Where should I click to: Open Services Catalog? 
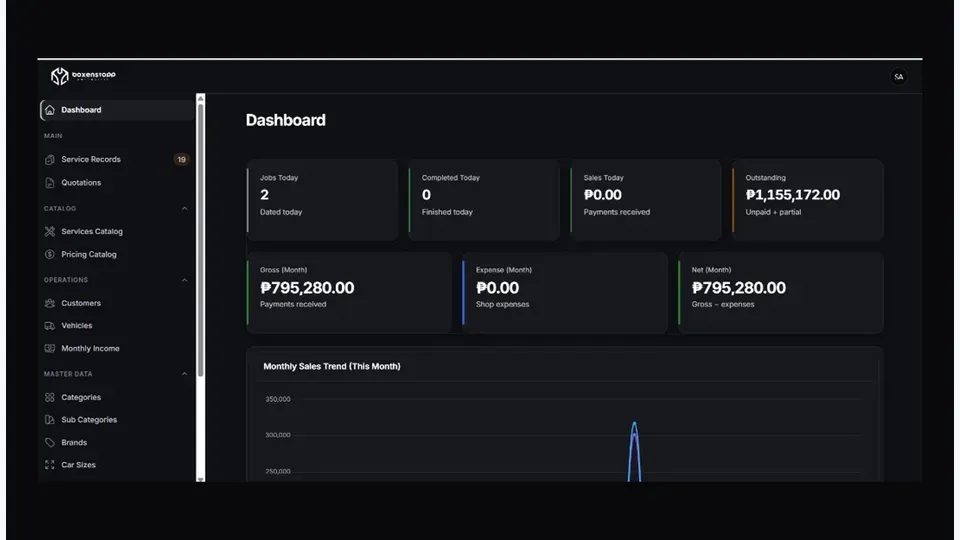117,231
